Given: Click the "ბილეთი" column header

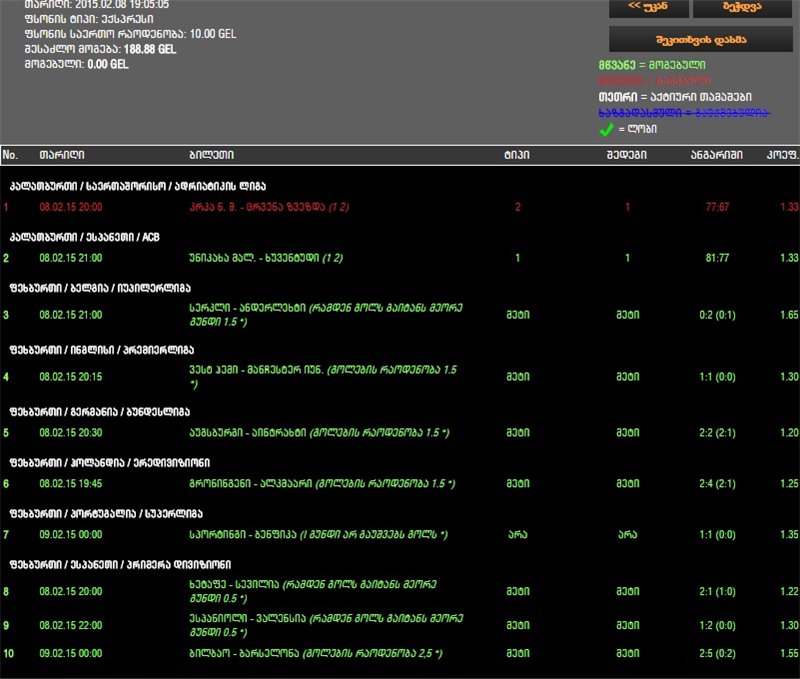Looking at the screenshot, I should [211, 155].
